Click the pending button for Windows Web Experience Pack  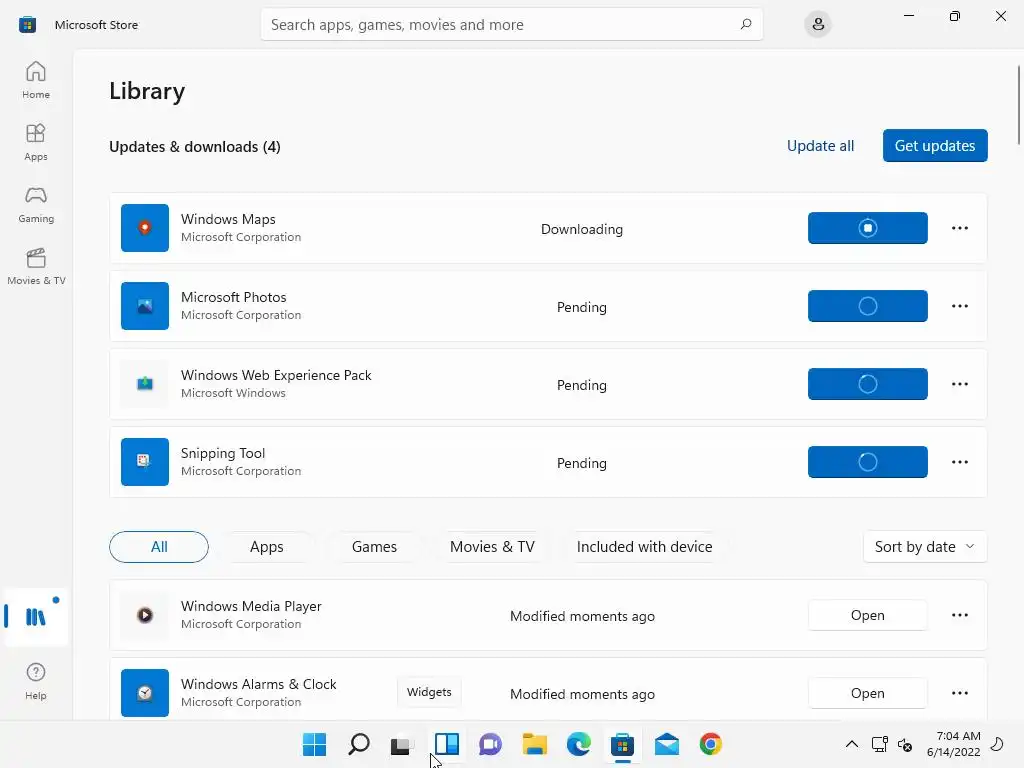point(867,384)
